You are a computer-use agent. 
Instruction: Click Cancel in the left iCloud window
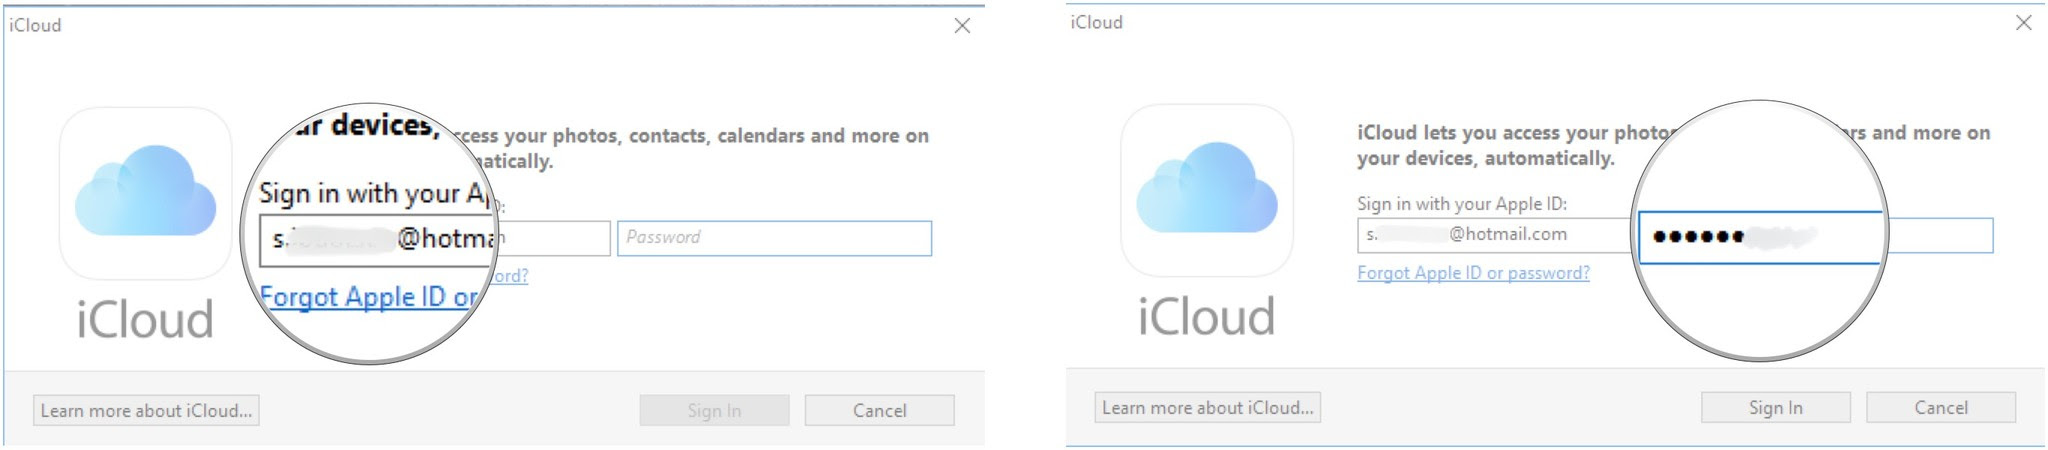[x=879, y=410]
